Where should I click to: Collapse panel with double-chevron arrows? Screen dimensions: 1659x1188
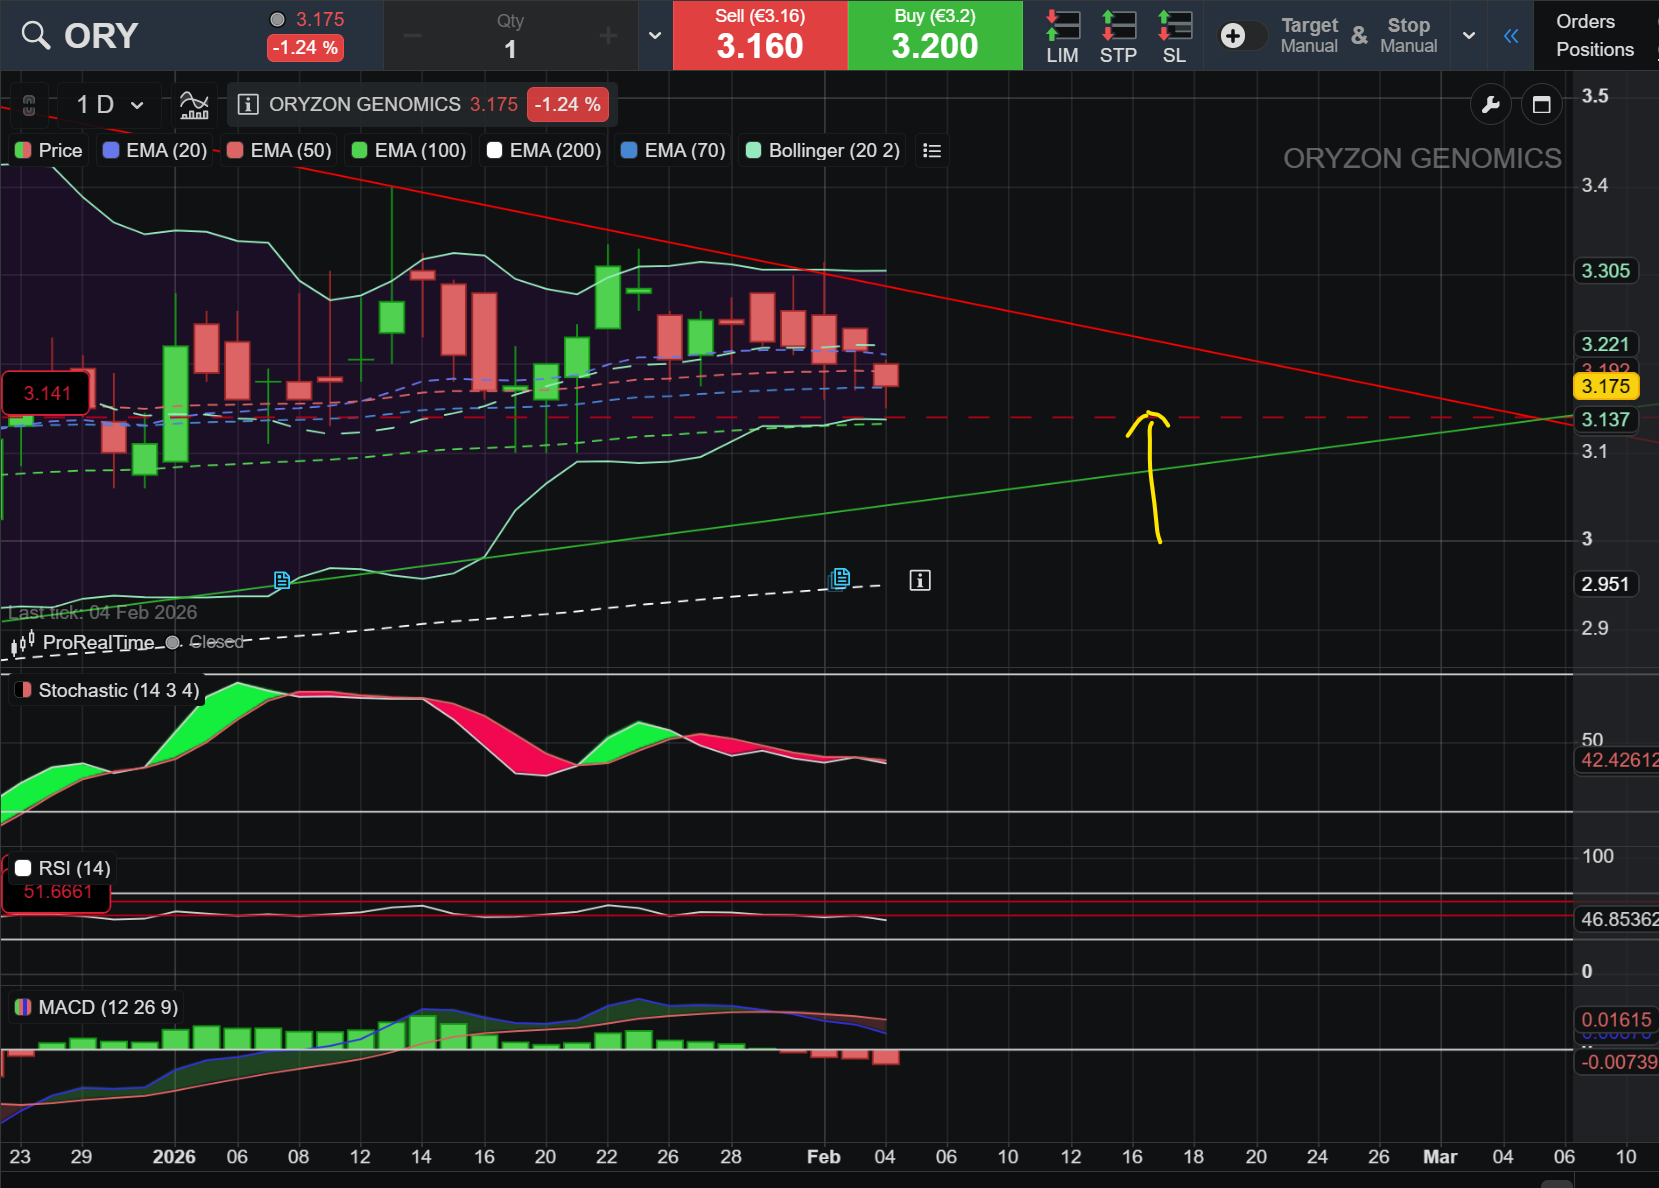[1511, 36]
